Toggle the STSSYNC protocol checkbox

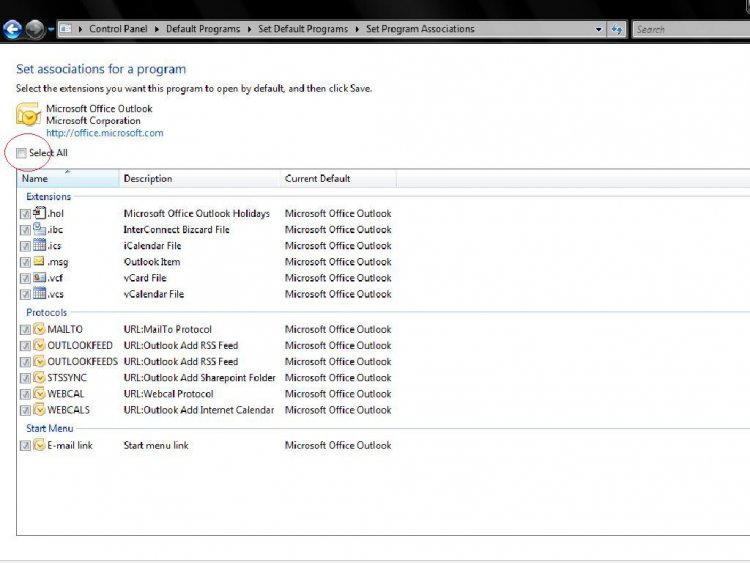coord(25,378)
